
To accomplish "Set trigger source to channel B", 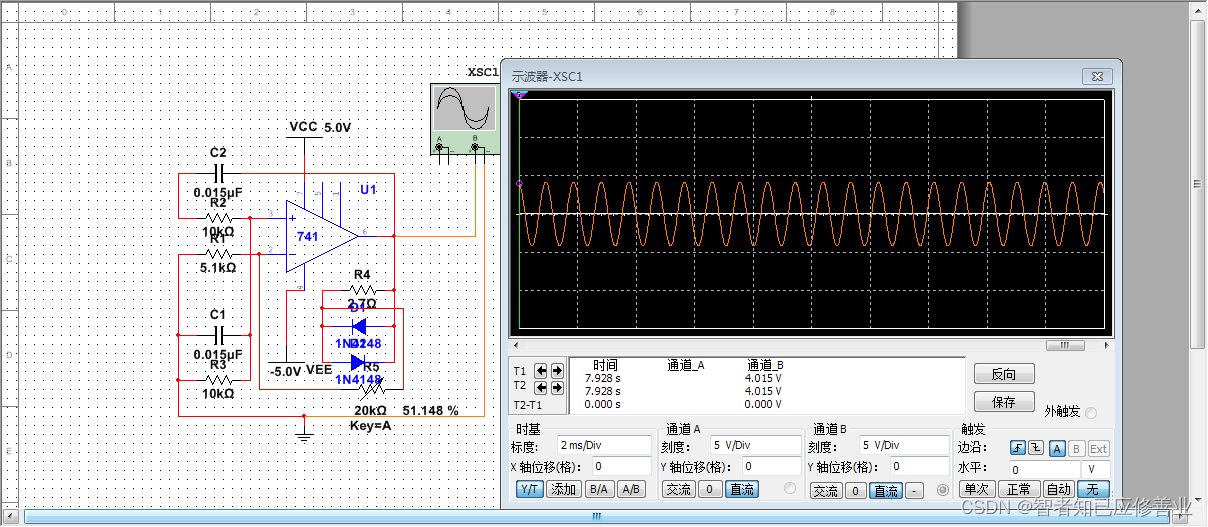I will click(x=1076, y=448).
